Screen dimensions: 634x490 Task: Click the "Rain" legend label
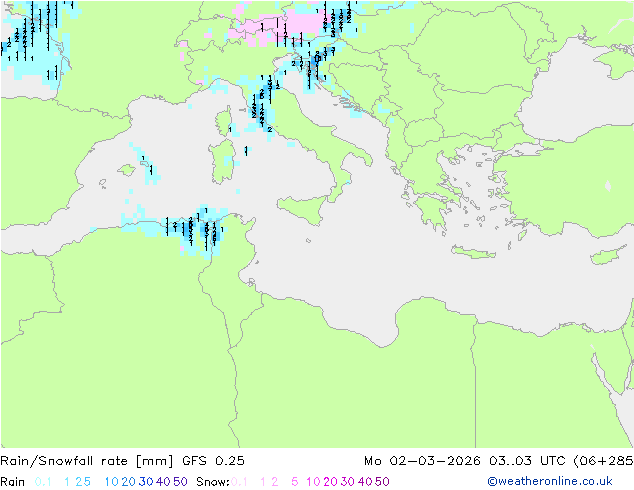coord(13,482)
